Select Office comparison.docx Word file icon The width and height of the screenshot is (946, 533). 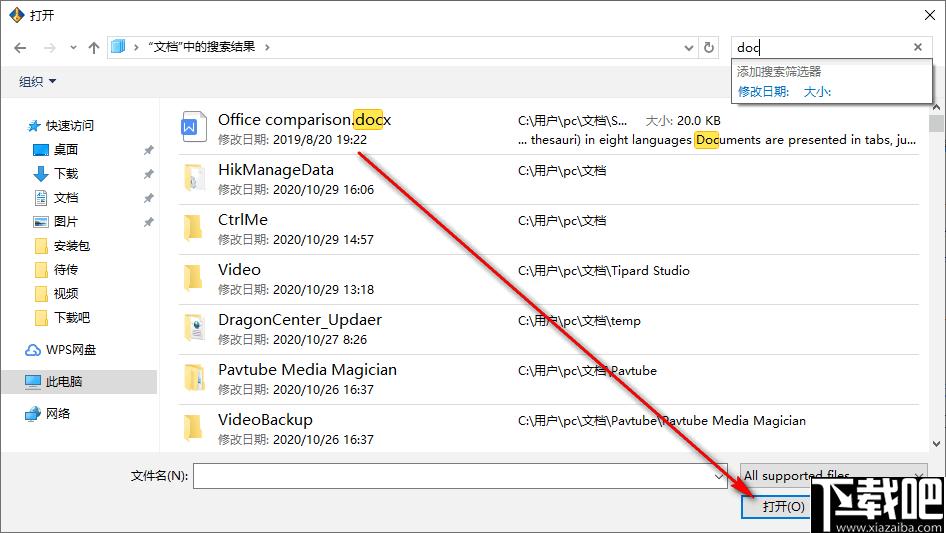click(x=194, y=127)
